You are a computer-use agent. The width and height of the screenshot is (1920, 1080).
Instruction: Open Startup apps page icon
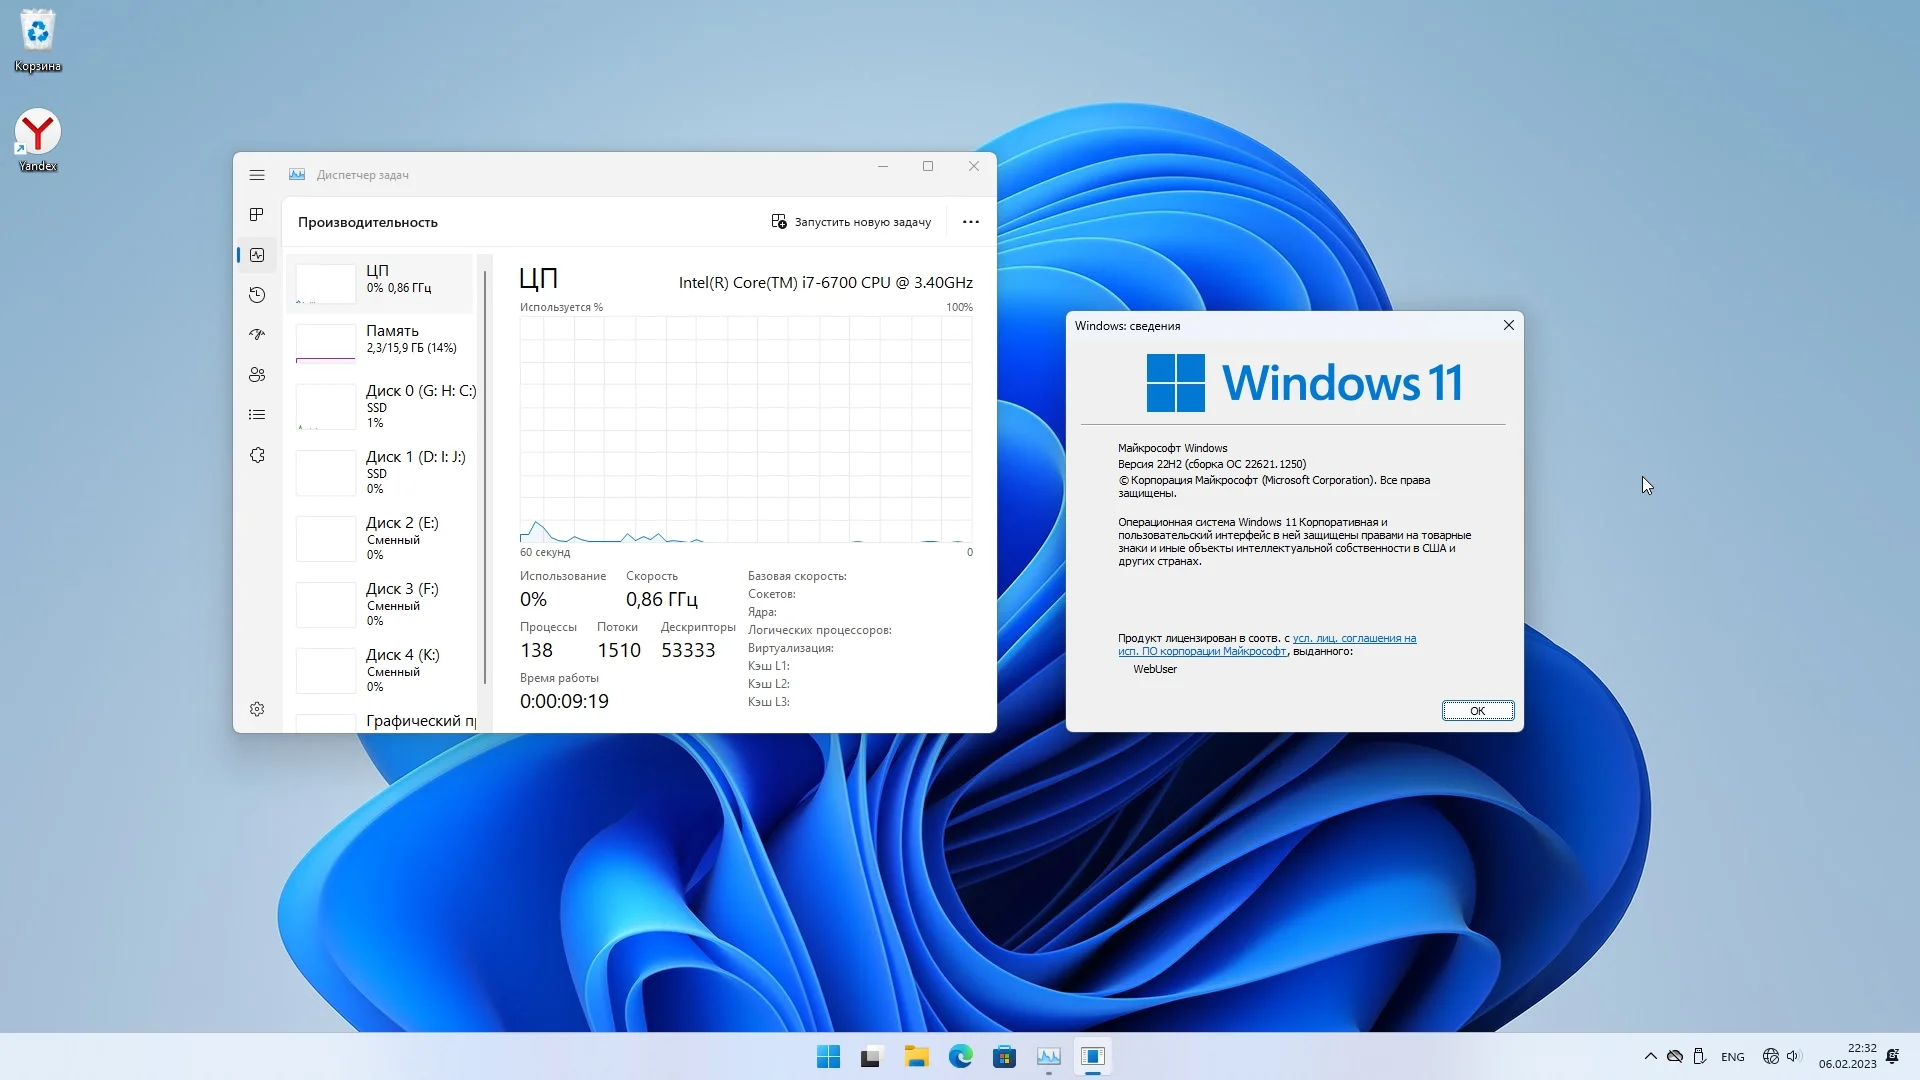pyautogui.click(x=257, y=335)
